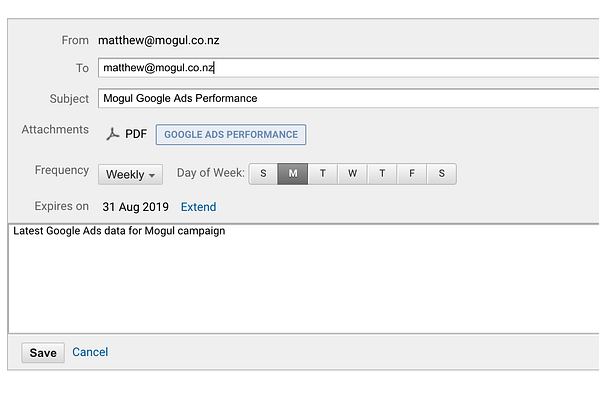The image size is (599, 402).
Task: Select Wednesday day button
Action: [x=353, y=174]
